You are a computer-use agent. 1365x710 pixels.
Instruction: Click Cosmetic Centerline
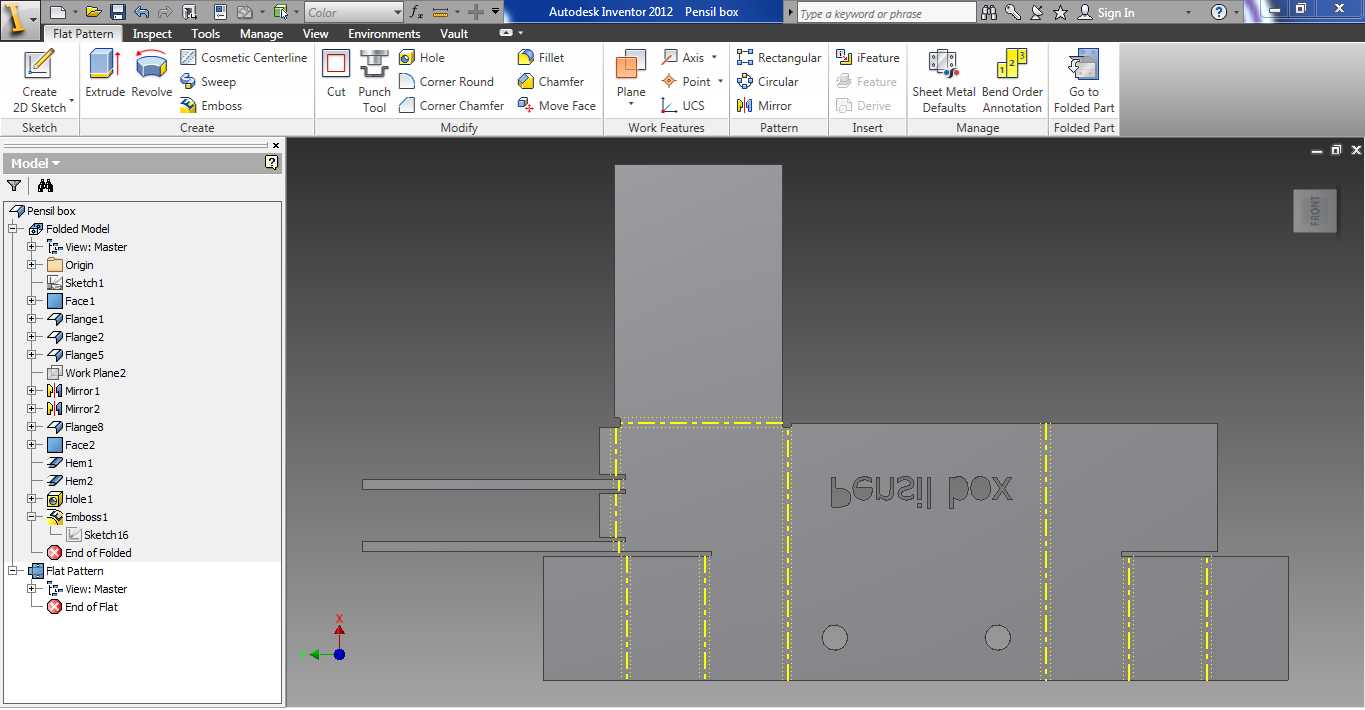coord(243,57)
